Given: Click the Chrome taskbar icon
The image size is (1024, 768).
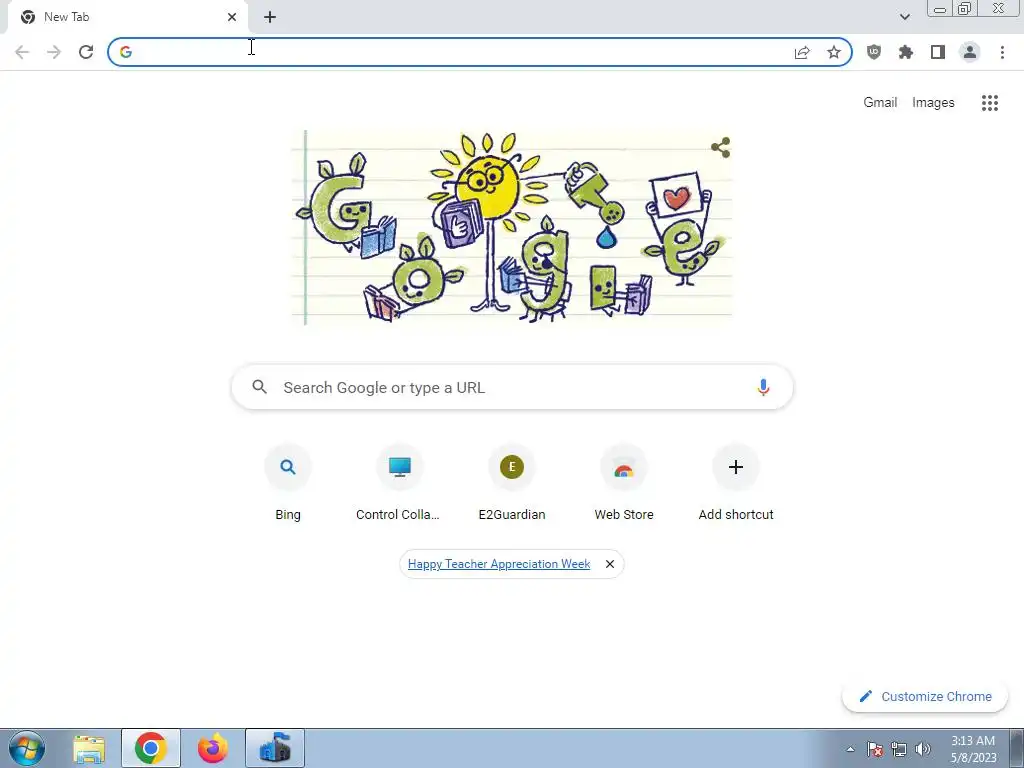Looking at the screenshot, I should (x=151, y=749).
